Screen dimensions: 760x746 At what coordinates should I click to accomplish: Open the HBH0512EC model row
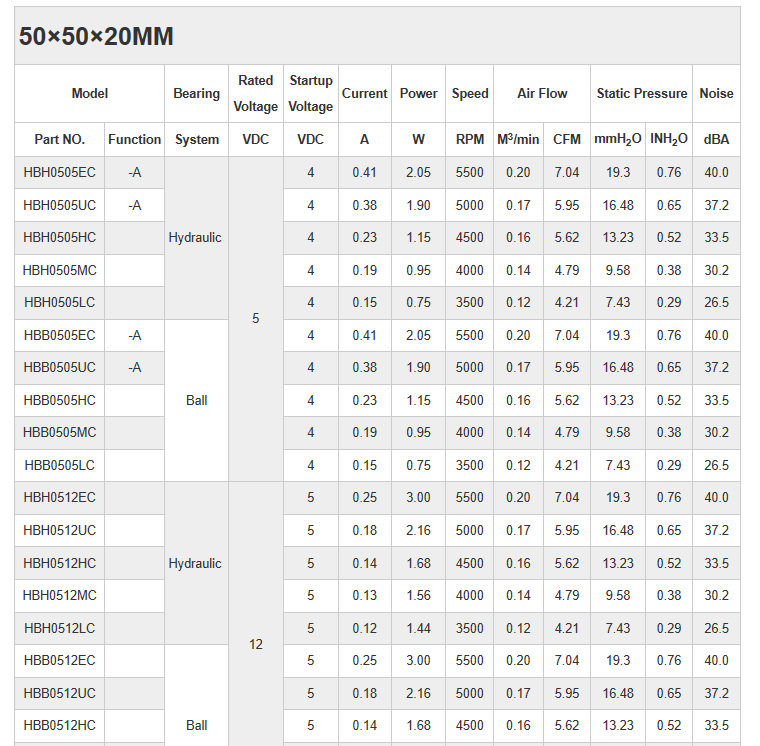(60, 498)
